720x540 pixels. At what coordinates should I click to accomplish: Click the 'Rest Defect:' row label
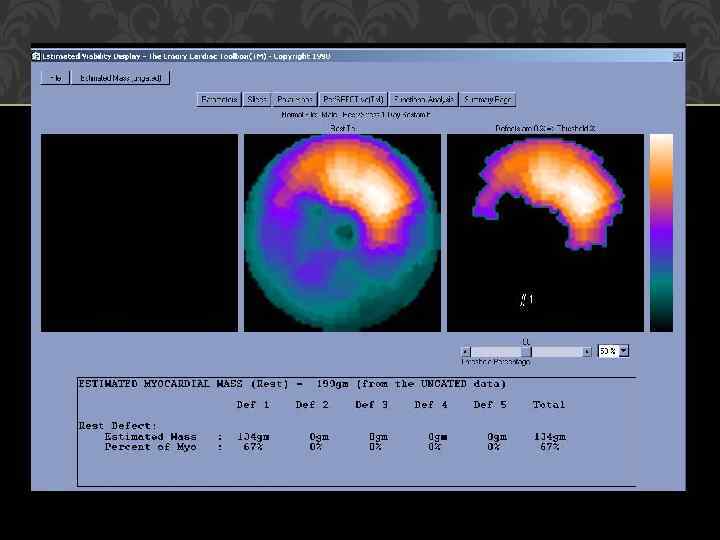coord(118,426)
